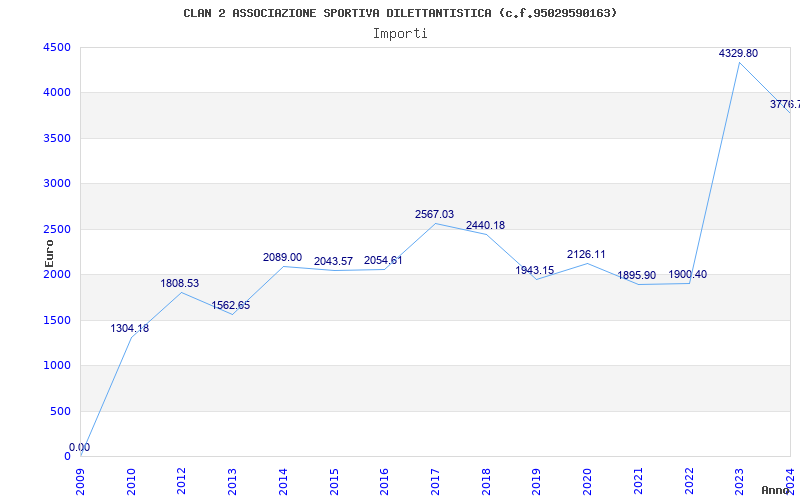
Task: Select the 1900.40 data label
Action: pos(688,274)
